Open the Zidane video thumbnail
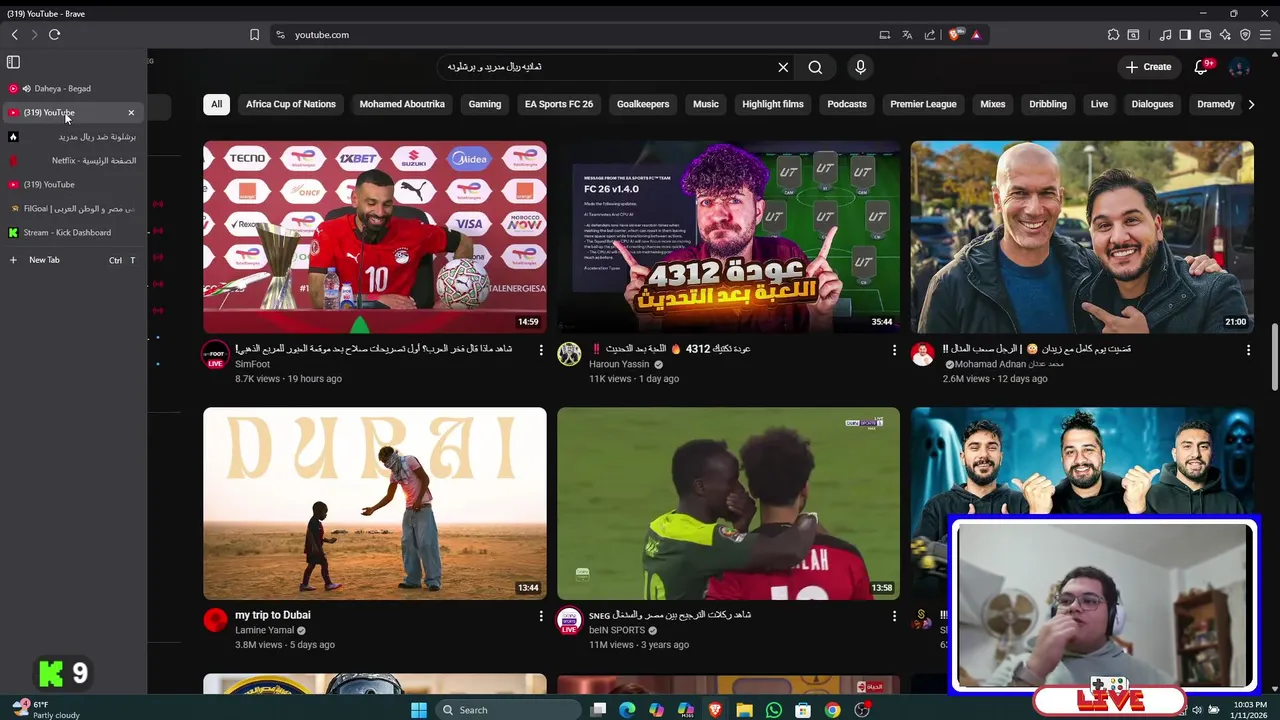The image size is (1280, 720). coord(1082,237)
